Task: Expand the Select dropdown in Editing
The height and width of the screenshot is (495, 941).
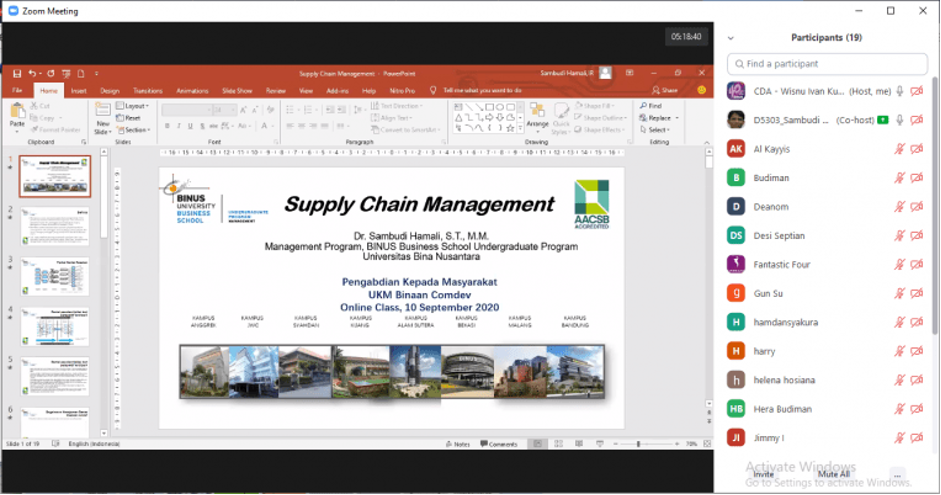Action: (657, 130)
